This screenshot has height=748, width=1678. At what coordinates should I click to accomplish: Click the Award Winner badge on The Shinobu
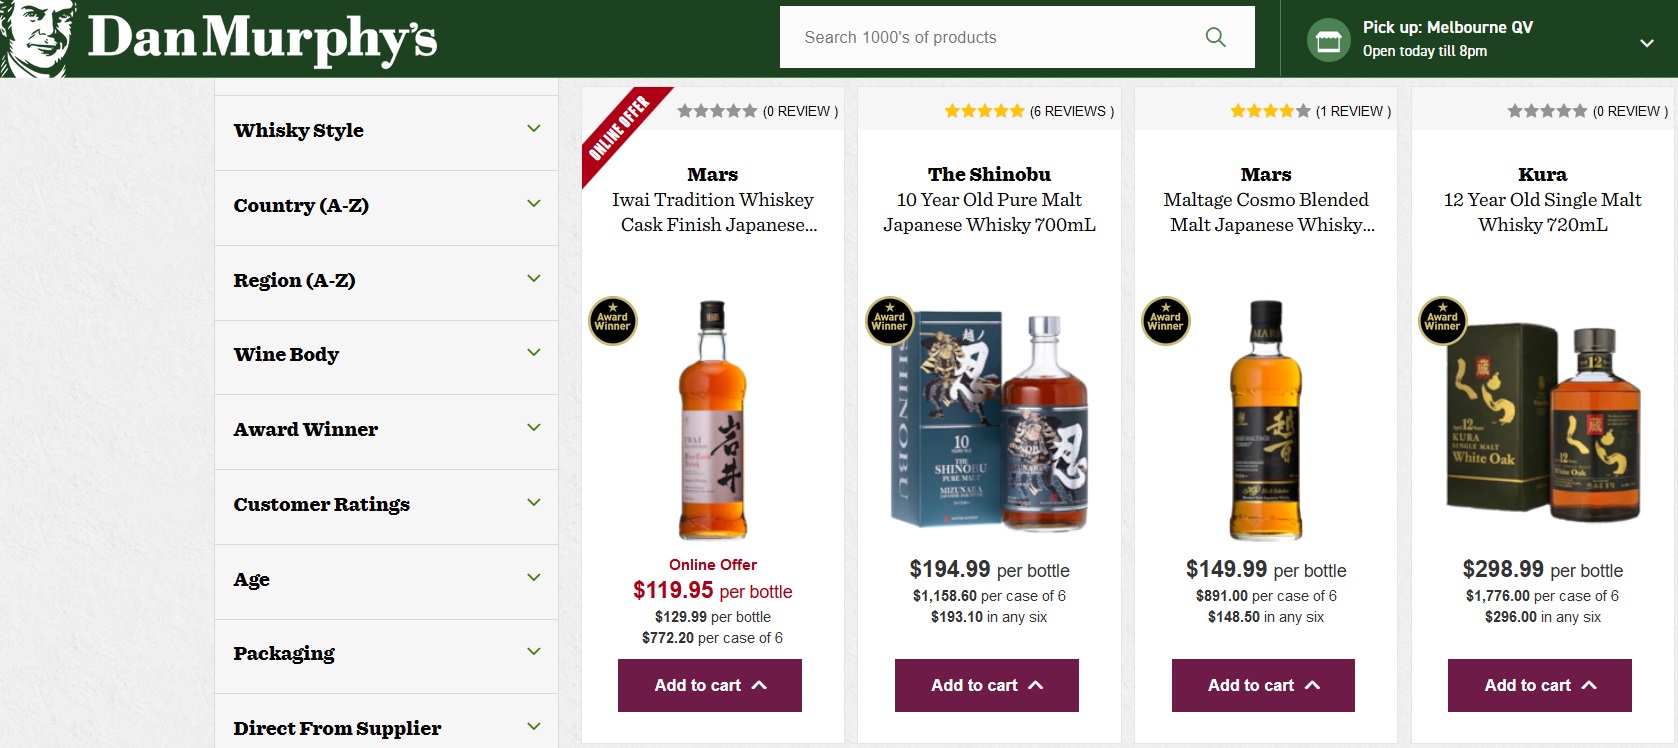tap(889, 321)
